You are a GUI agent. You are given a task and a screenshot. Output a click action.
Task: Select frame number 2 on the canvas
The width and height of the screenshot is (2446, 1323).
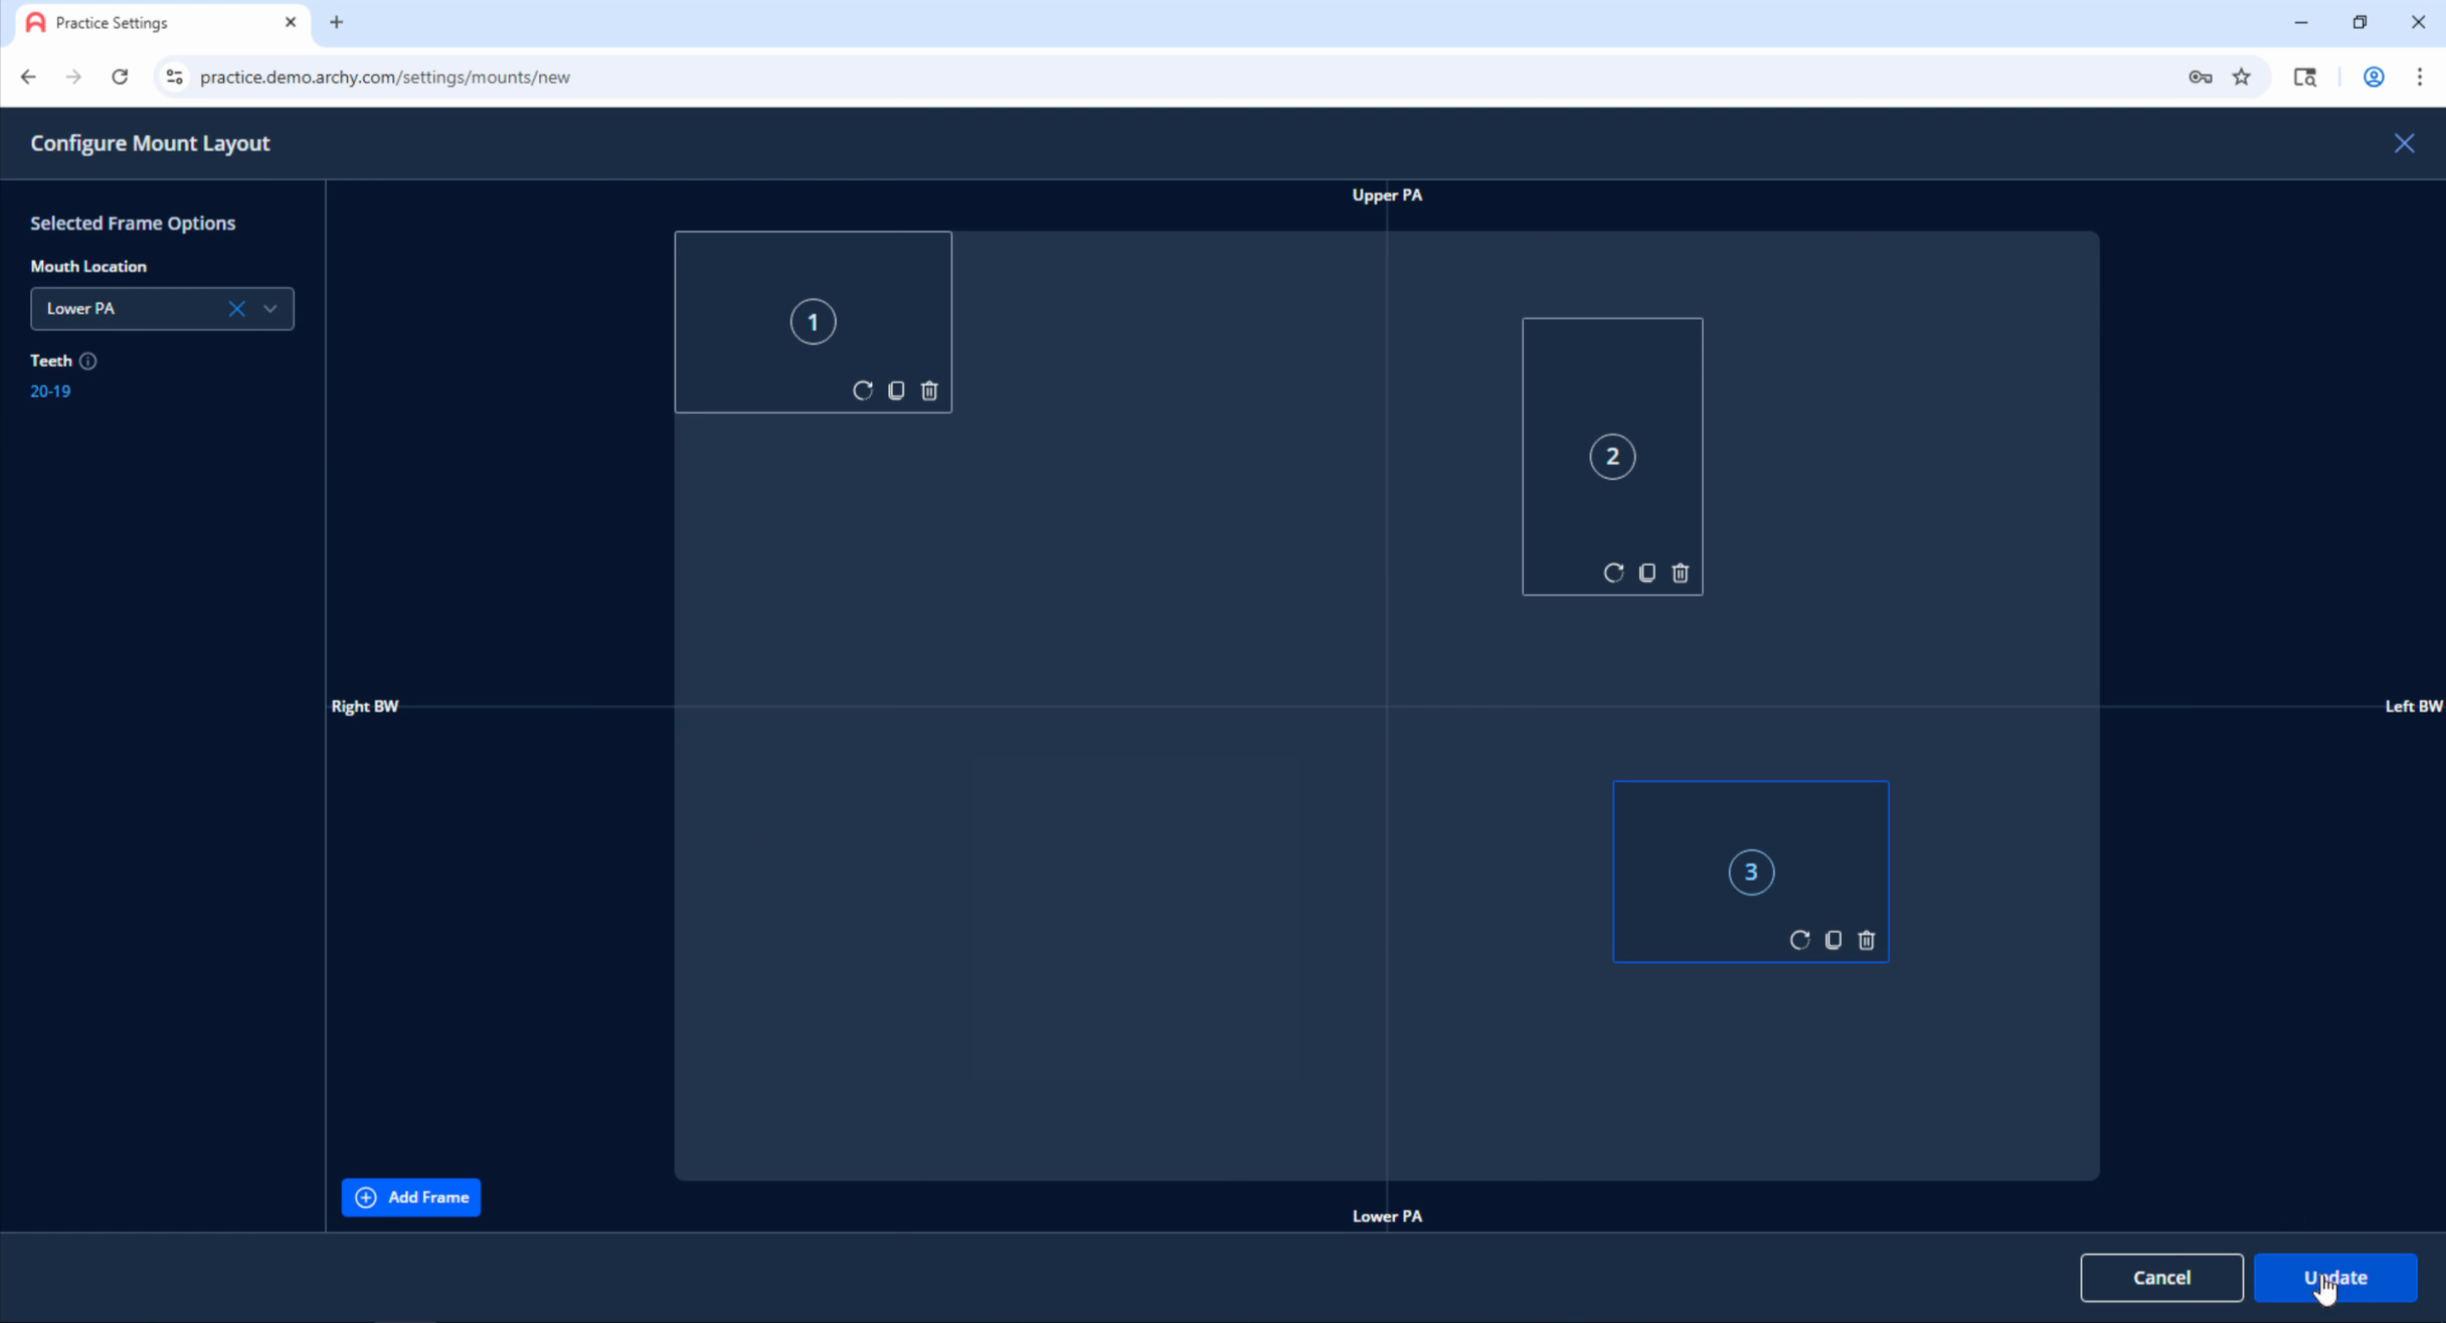[1612, 457]
